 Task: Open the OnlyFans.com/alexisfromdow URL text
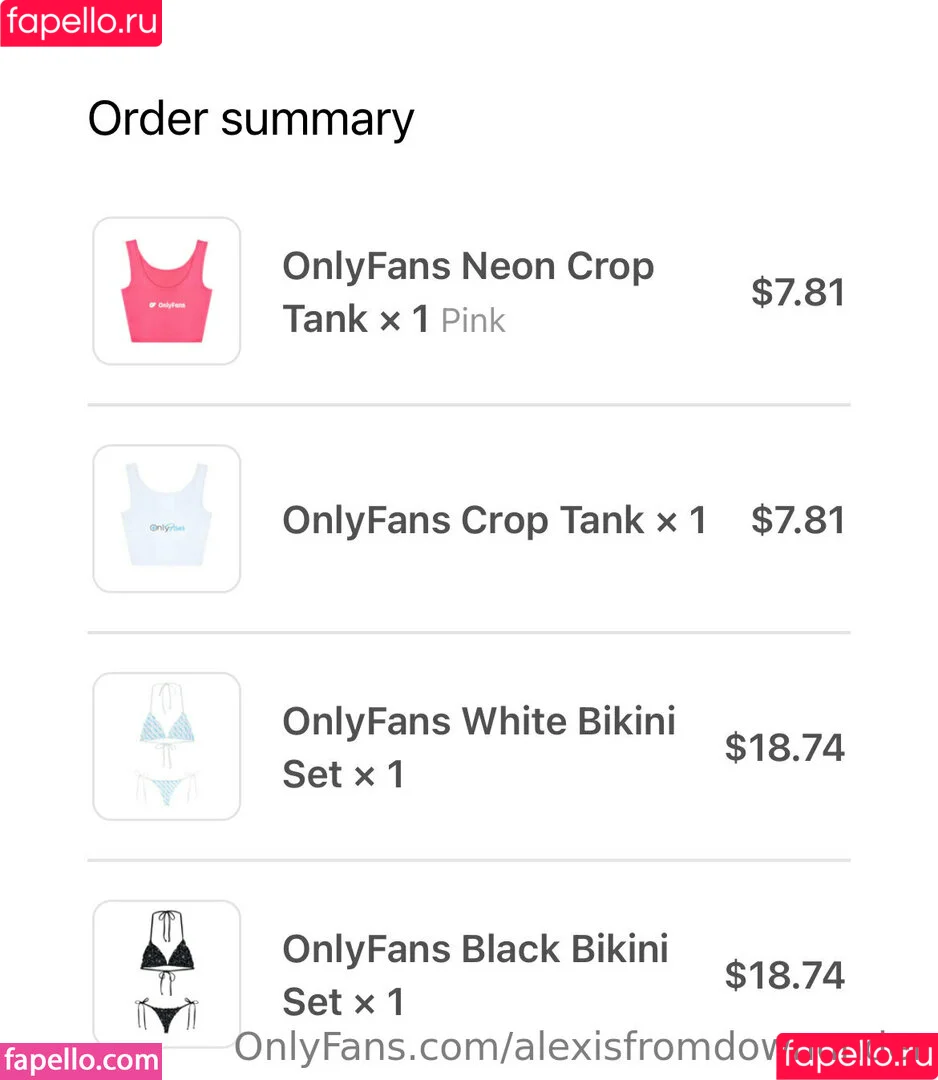pyautogui.click(x=500, y=1047)
